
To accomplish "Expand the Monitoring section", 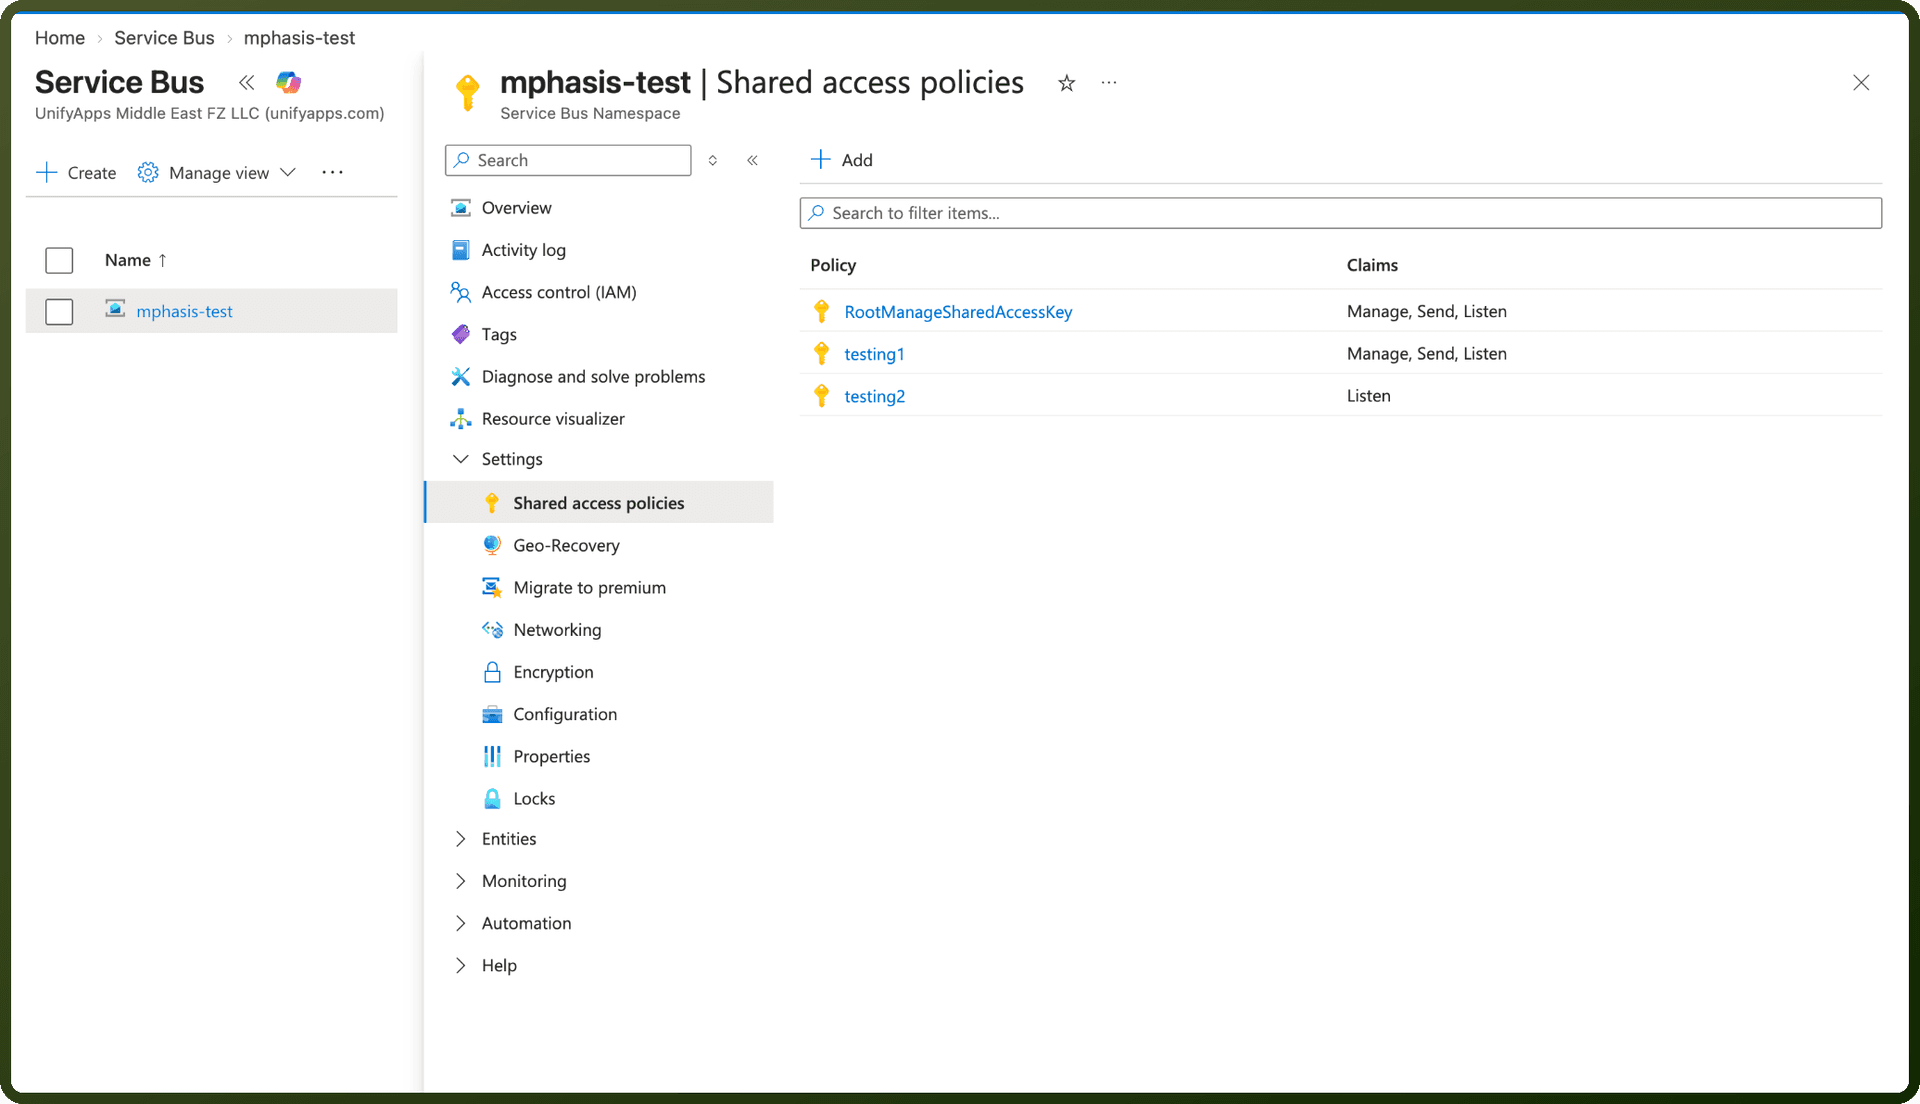I will tap(461, 881).
